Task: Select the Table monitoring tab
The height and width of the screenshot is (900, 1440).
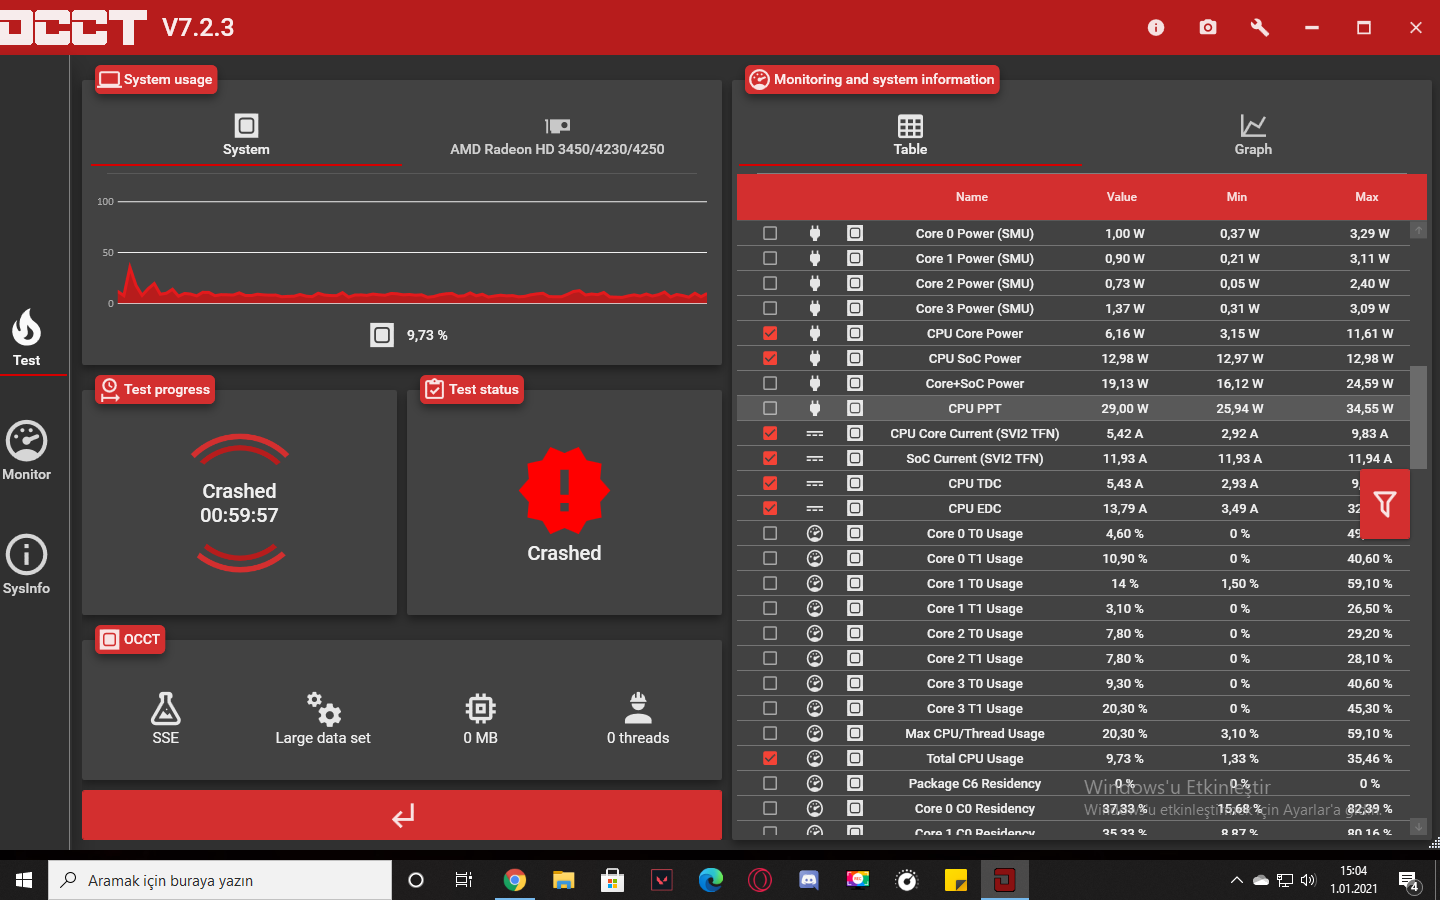Action: 910,135
